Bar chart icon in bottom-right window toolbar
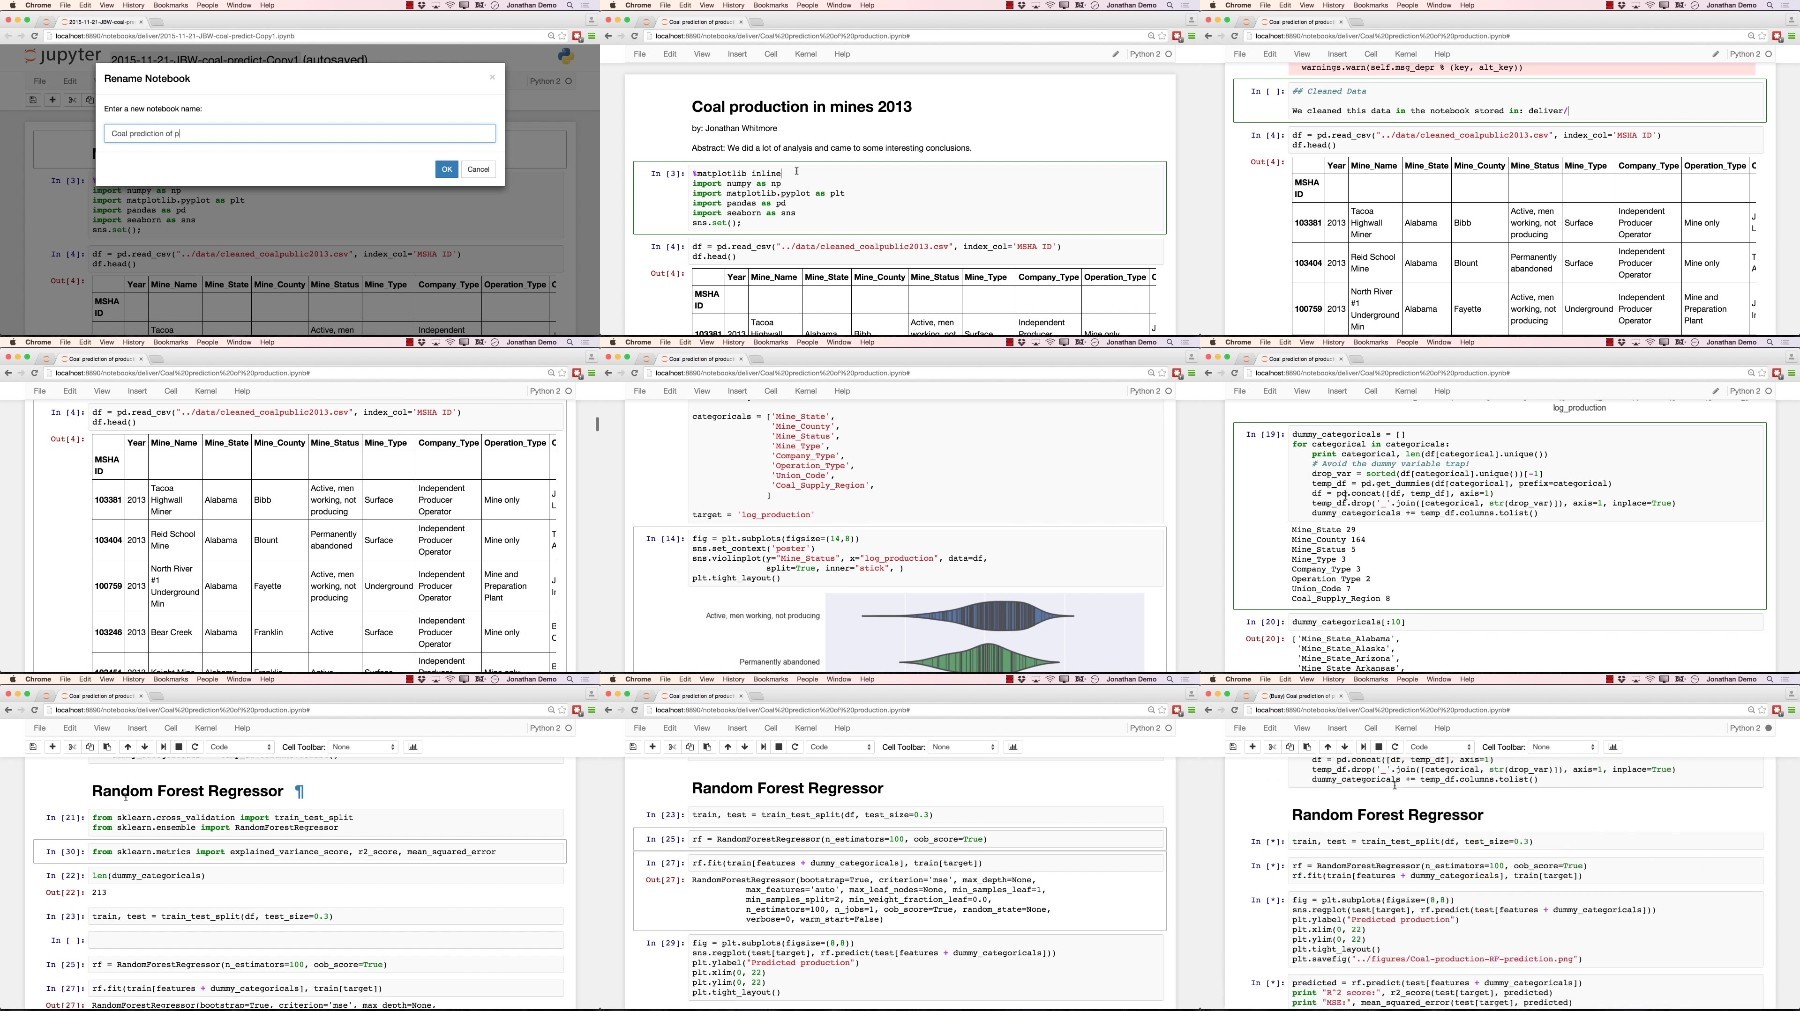This screenshot has height=1011, width=1800. pyautogui.click(x=1613, y=746)
